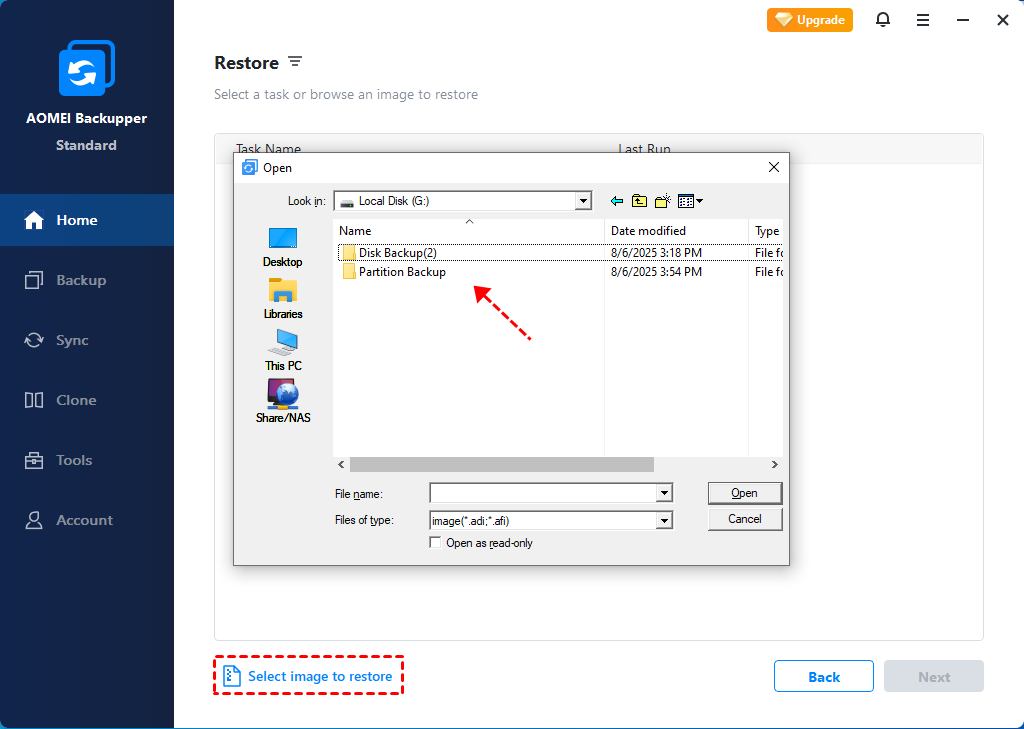The height and width of the screenshot is (729, 1024).
Task: Open the View menu icon
Action: [x=690, y=201]
